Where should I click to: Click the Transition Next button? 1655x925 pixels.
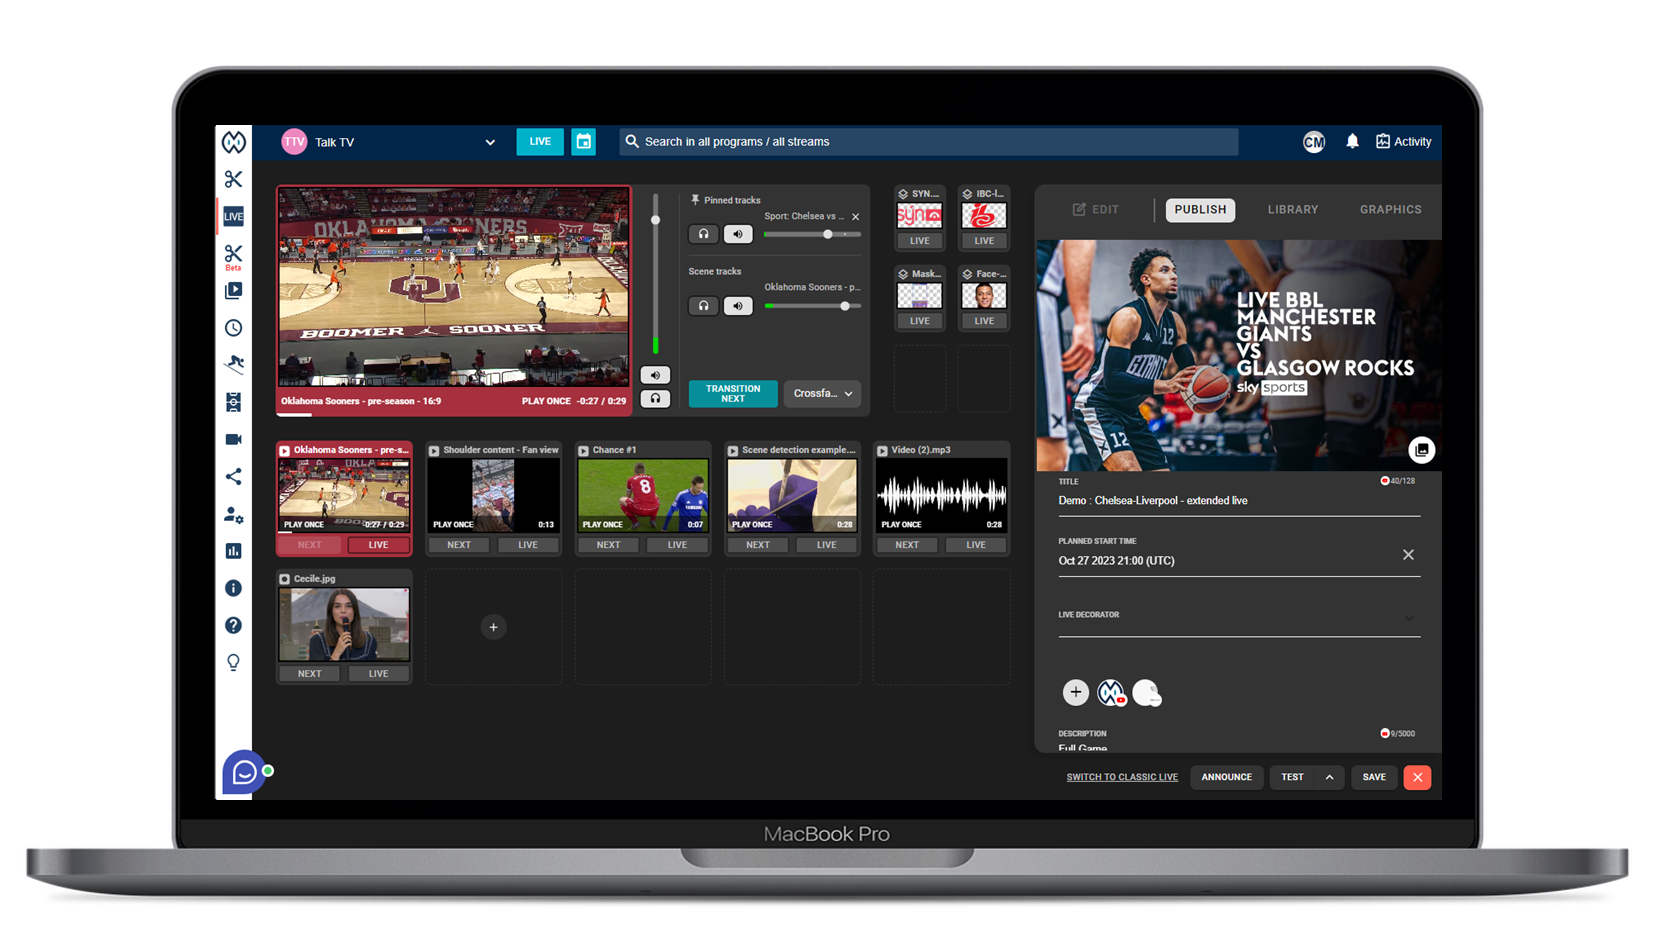click(733, 394)
